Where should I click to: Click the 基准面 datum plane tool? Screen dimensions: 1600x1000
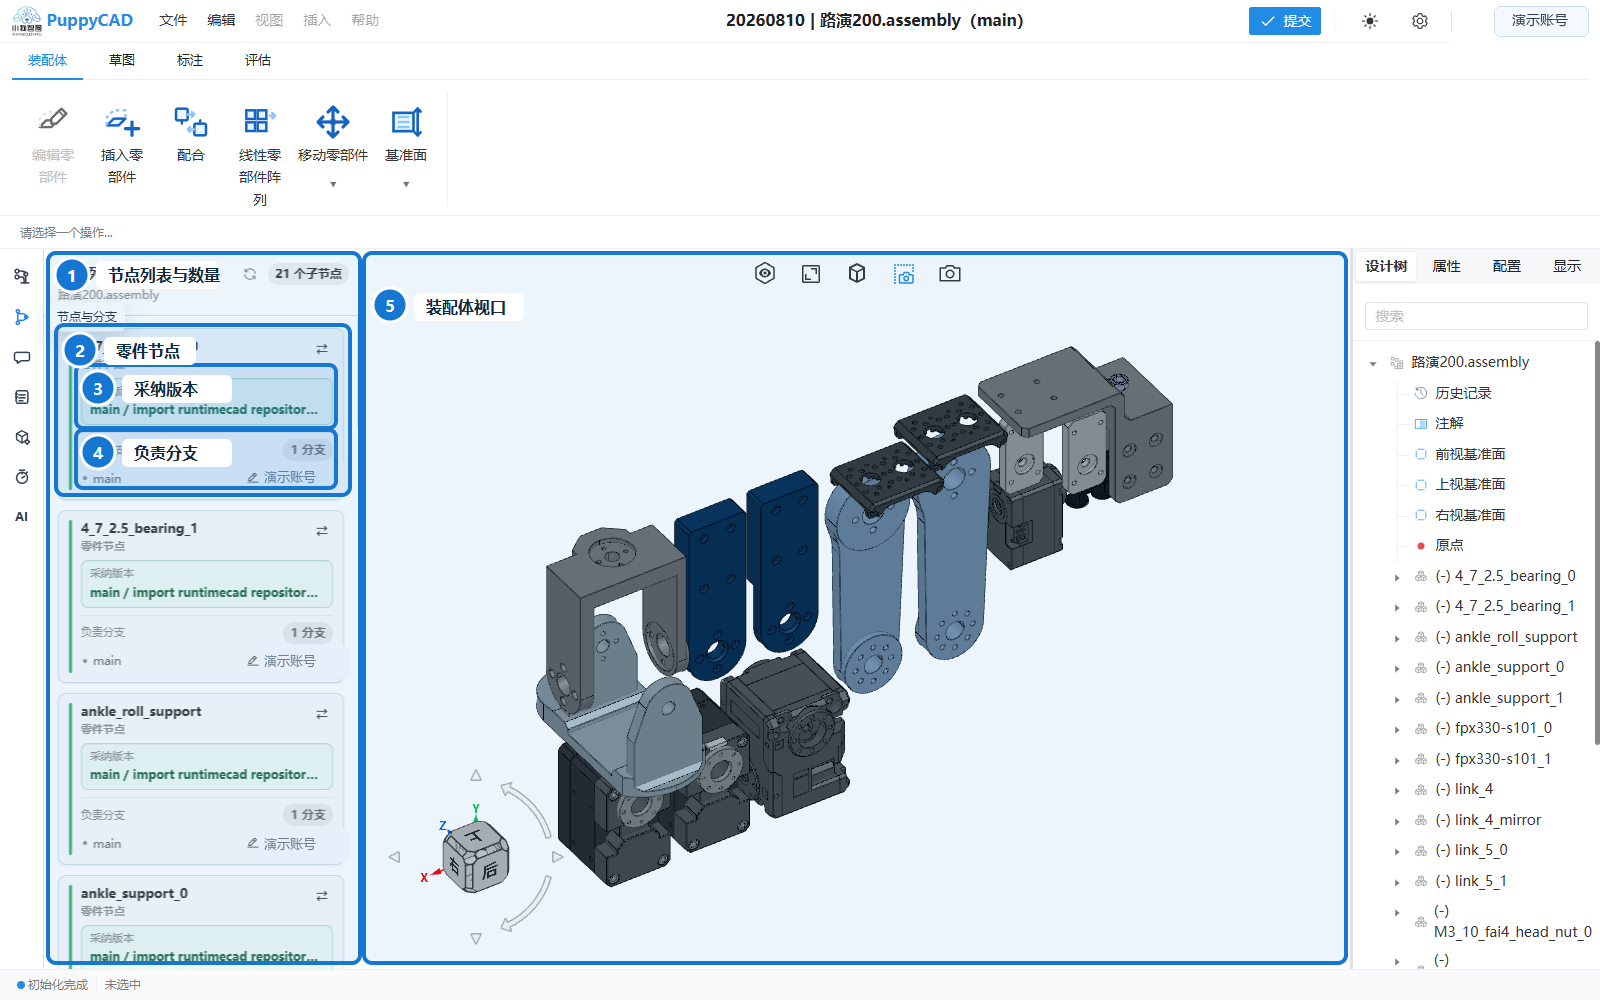406,134
